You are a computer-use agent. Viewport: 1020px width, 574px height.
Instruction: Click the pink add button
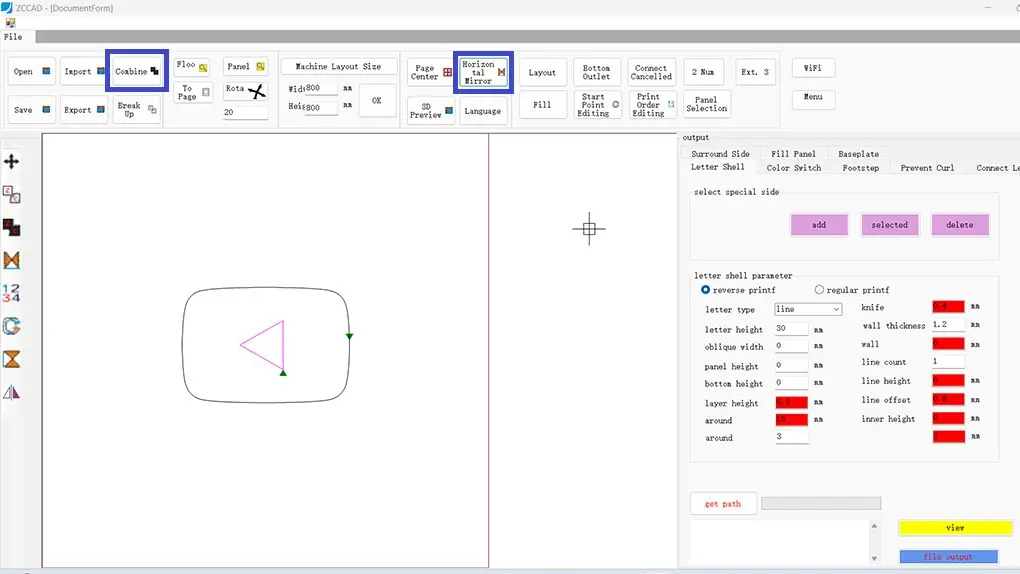(819, 225)
